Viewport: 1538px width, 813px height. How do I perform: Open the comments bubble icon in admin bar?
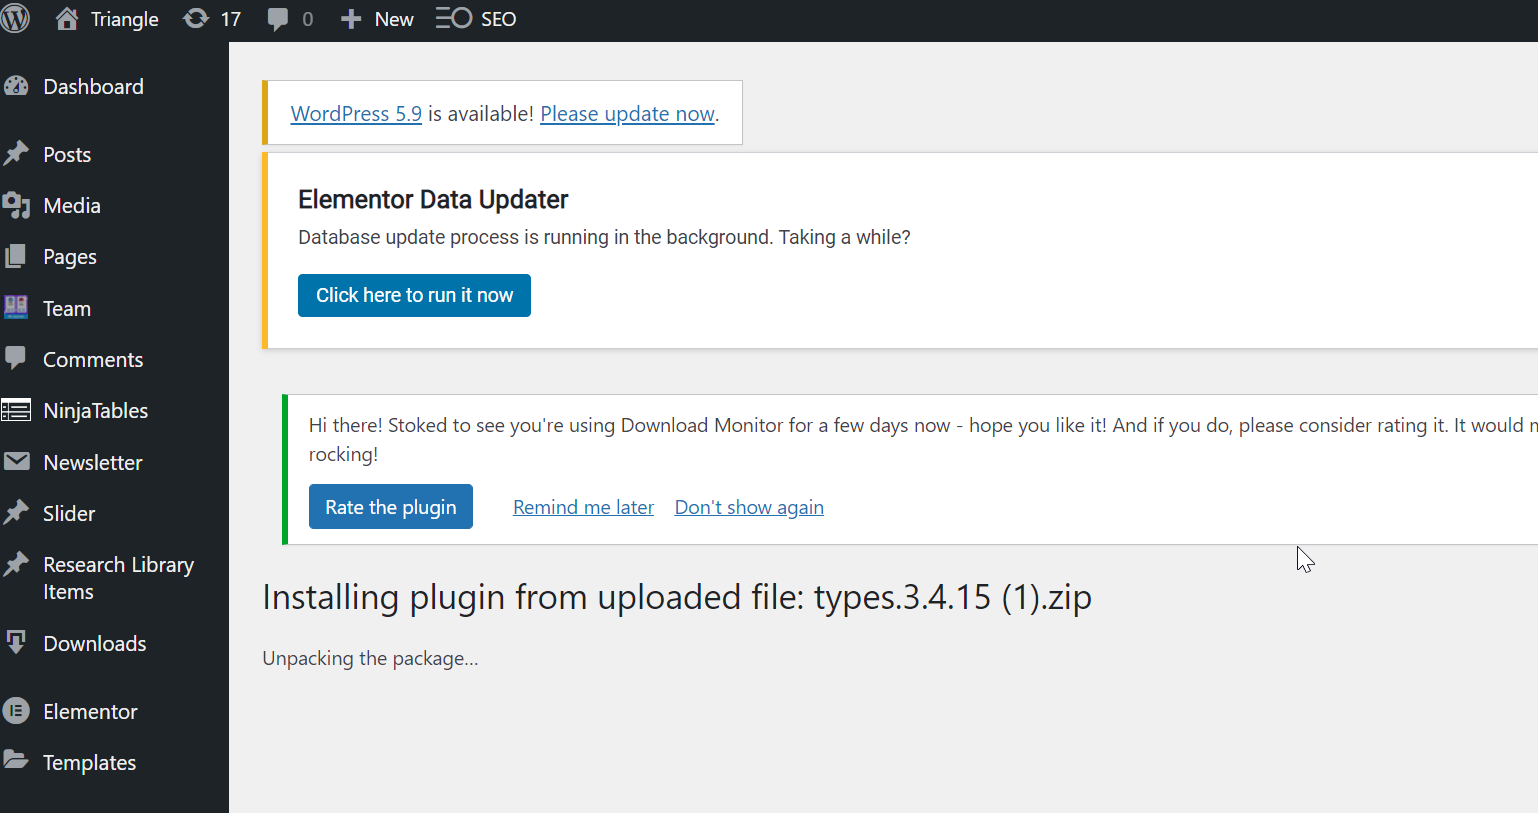(x=278, y=19)
